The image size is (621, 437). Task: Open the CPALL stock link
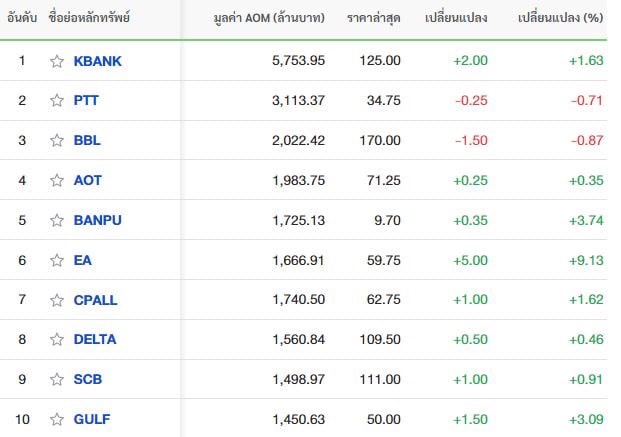[x=95, y=300]
